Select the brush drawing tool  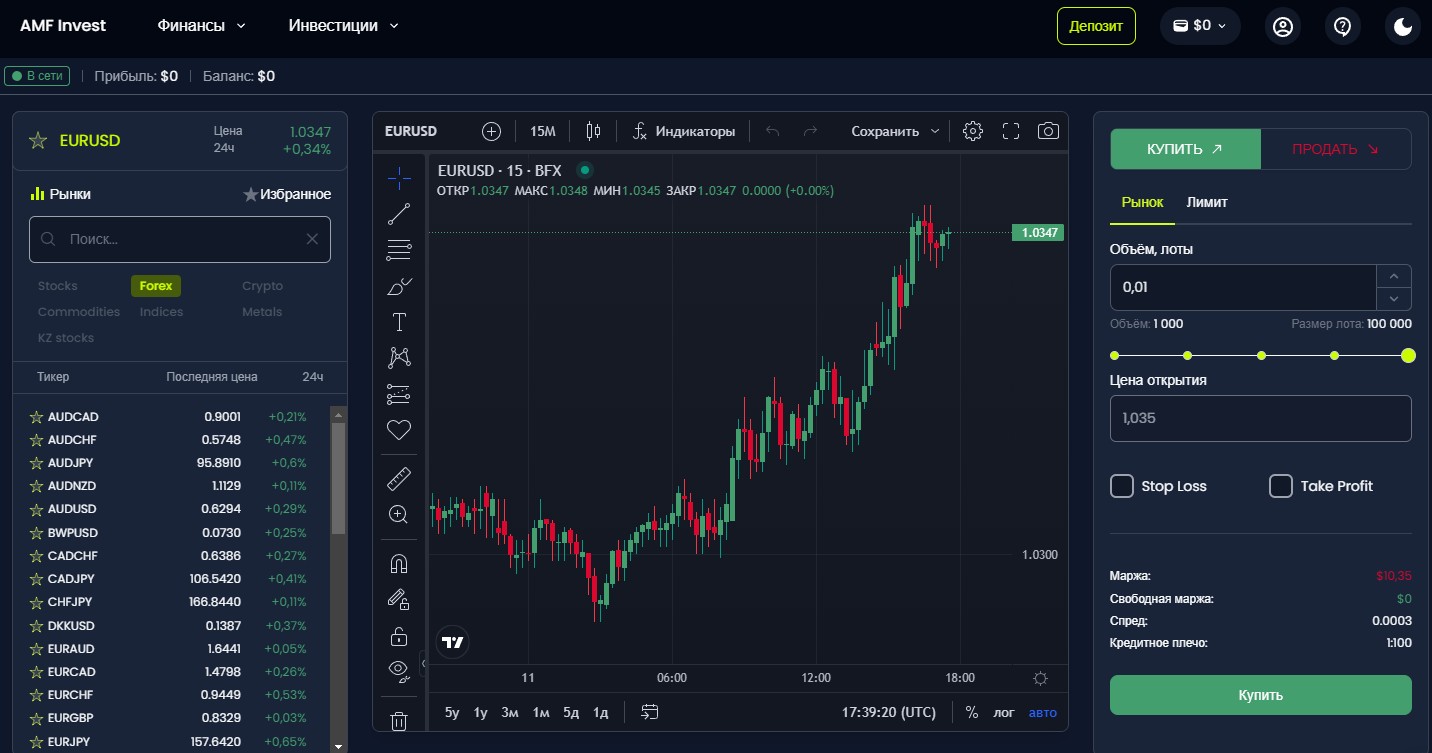399,286
